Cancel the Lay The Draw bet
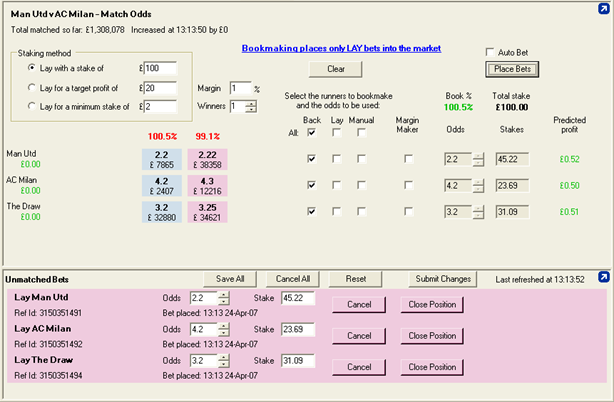Screen dimensions: 614x402 359,367
